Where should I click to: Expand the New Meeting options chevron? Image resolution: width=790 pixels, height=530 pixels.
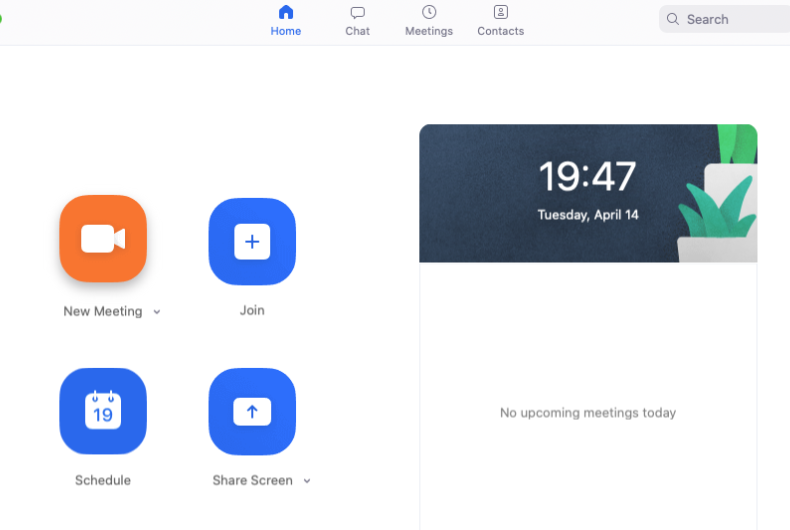point(157,312)
